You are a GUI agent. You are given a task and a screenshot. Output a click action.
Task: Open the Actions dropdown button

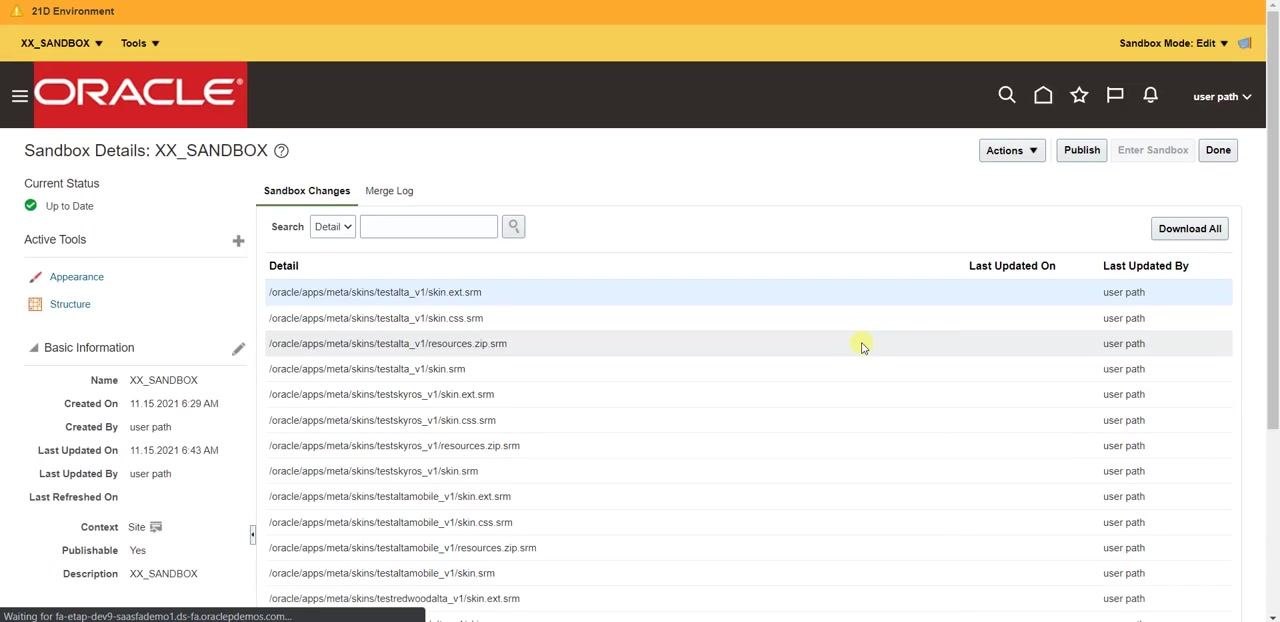coord(1012,151)
